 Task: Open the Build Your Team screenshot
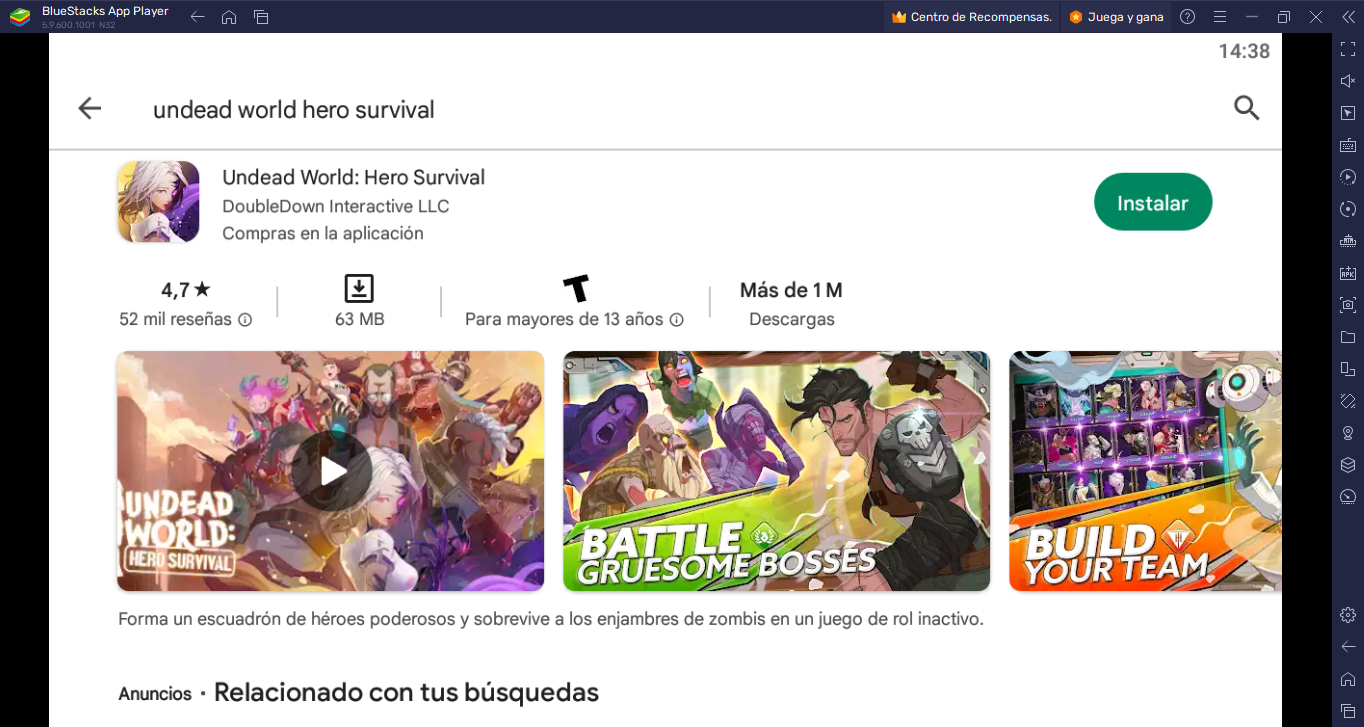coord(1145,471)
